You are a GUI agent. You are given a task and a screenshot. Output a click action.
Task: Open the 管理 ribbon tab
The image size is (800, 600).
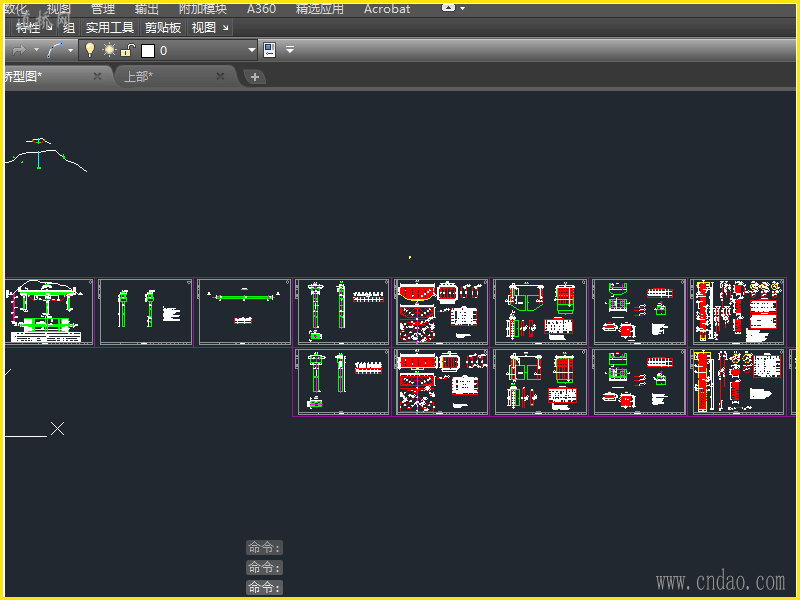103,9
